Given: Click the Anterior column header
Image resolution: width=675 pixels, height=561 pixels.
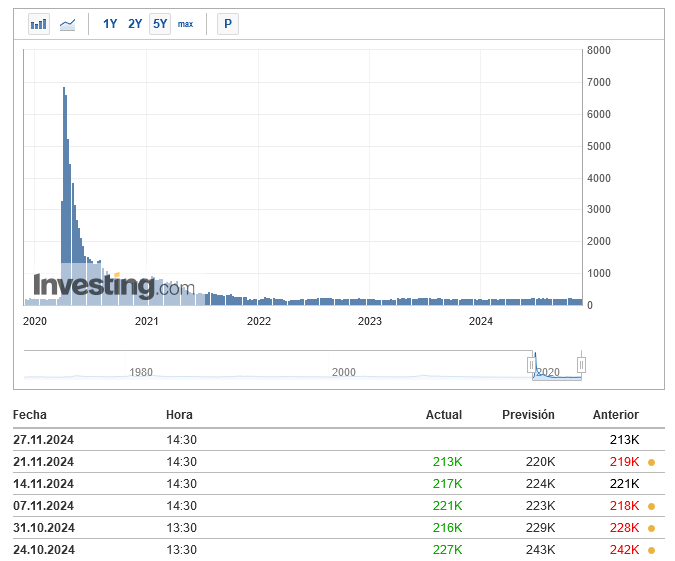Looking at the screenshot, I should [616, 415].
